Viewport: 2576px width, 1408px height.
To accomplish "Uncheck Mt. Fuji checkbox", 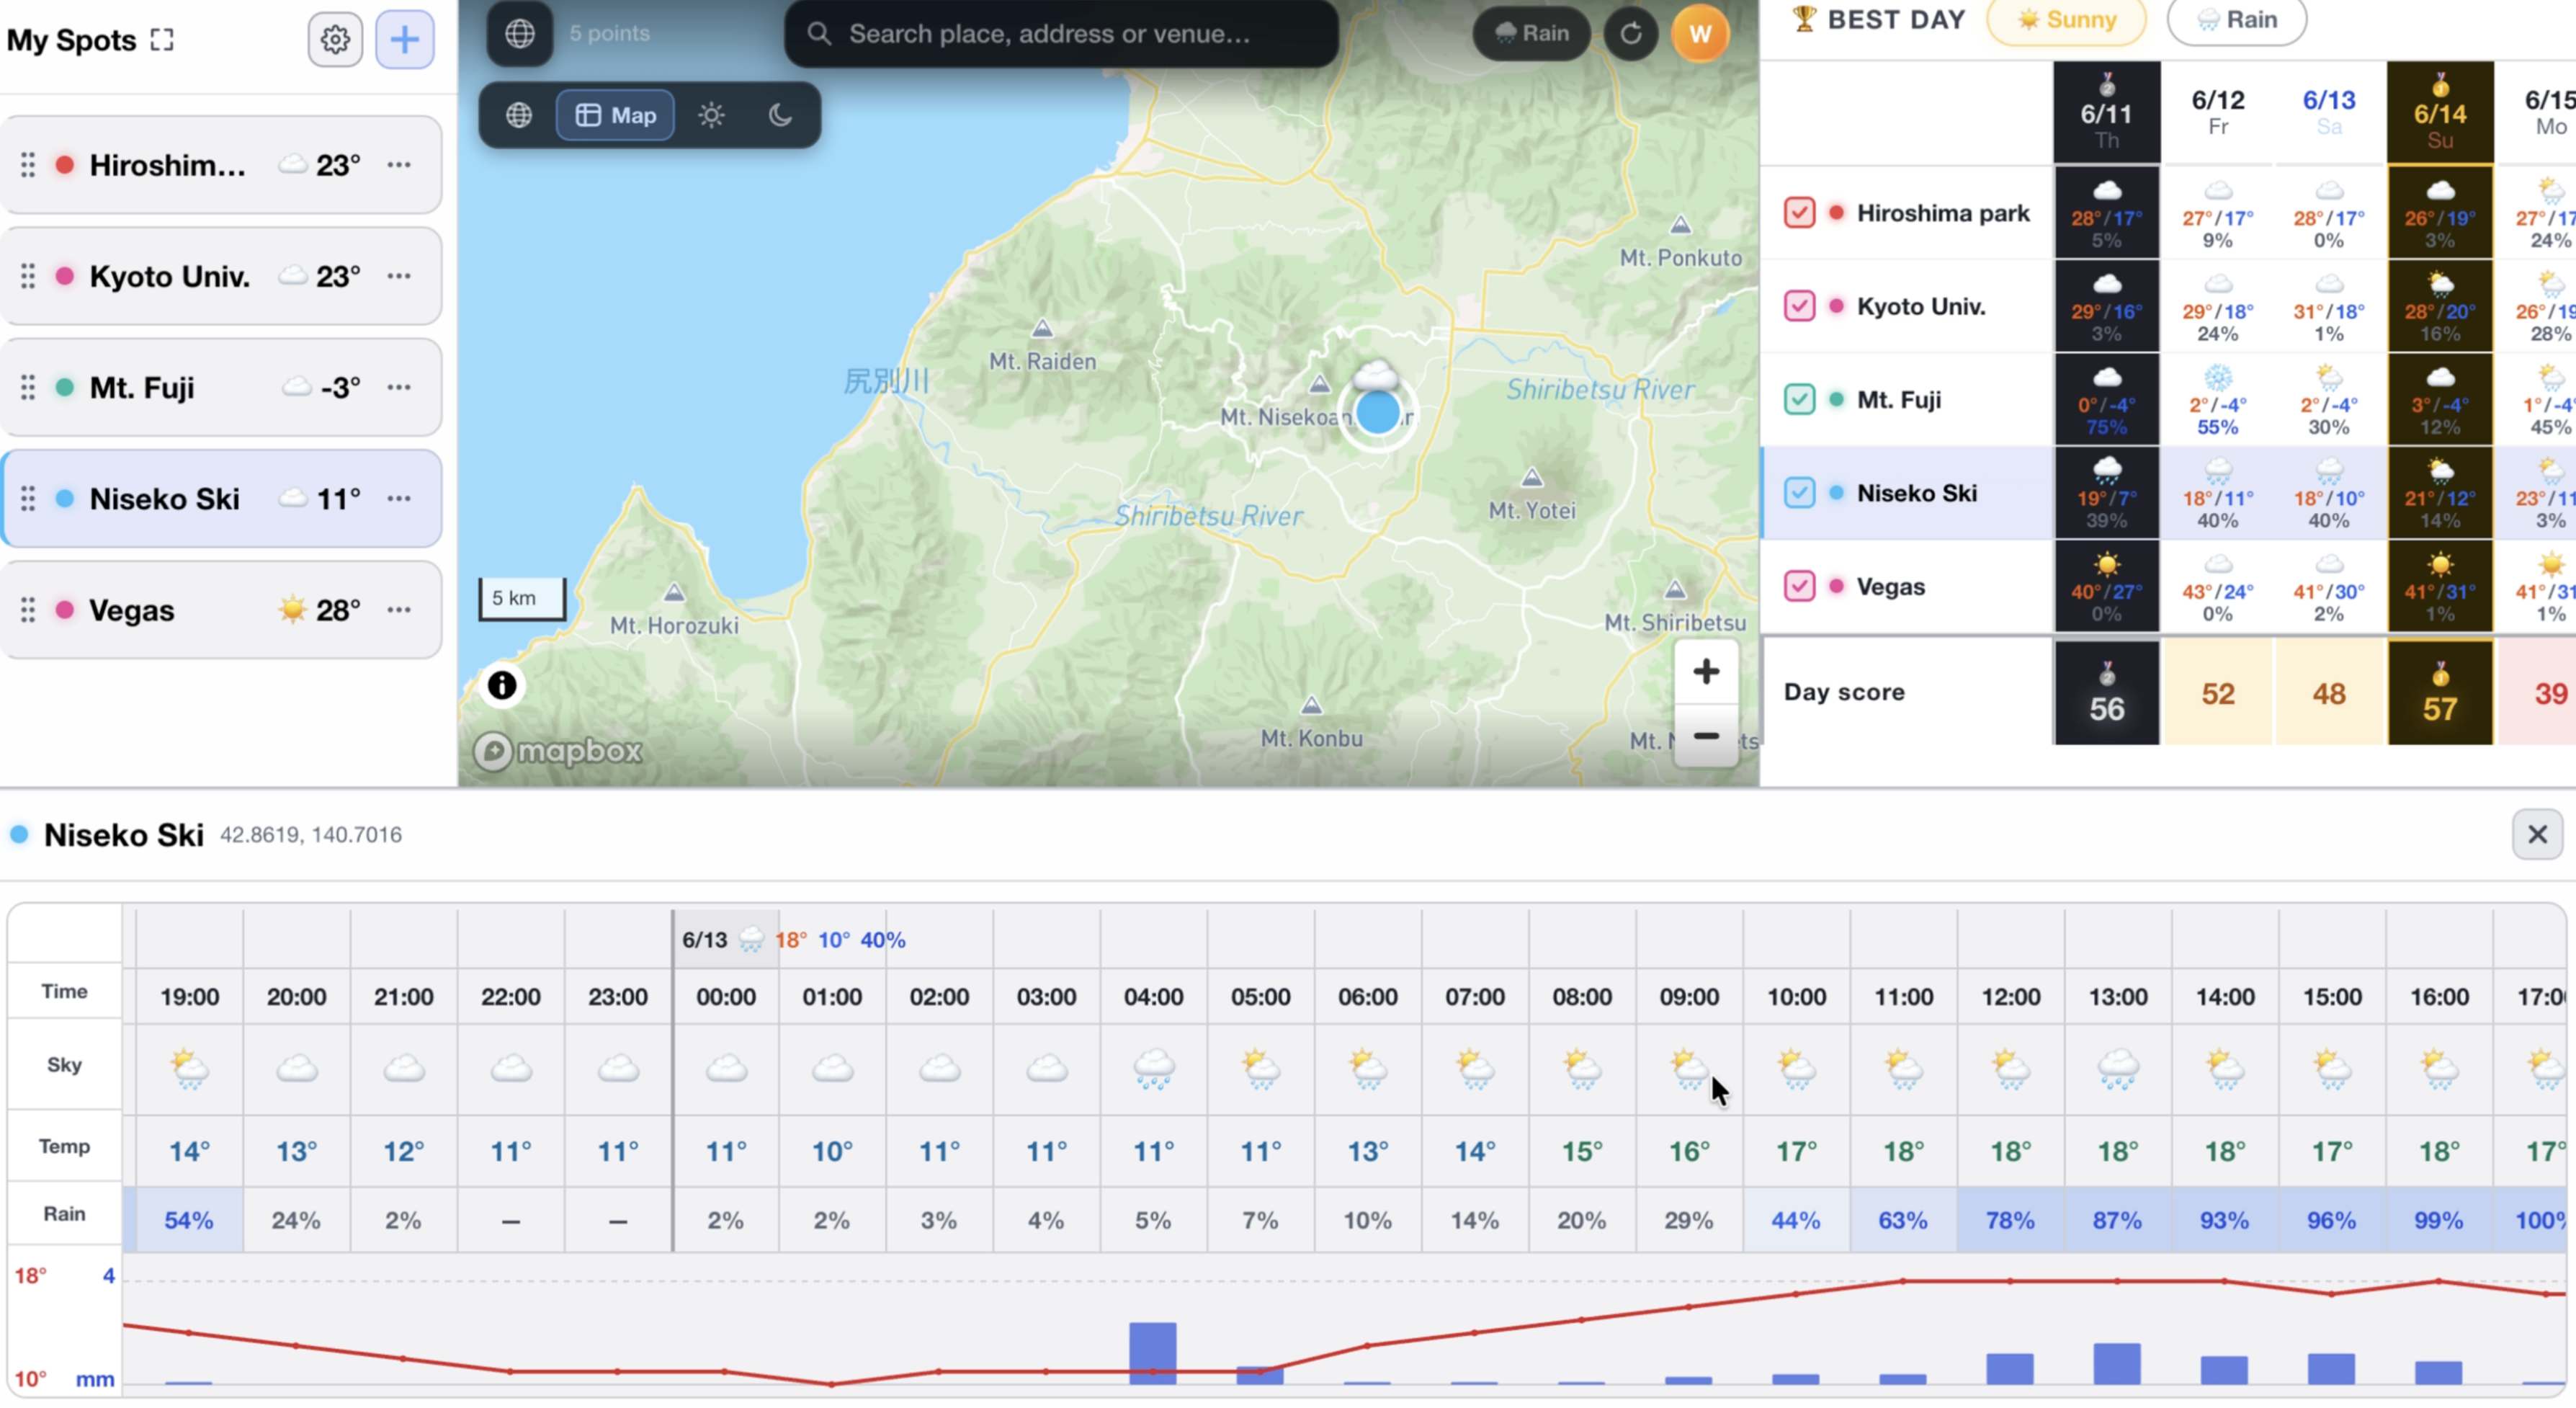I will click(1799, 399).
